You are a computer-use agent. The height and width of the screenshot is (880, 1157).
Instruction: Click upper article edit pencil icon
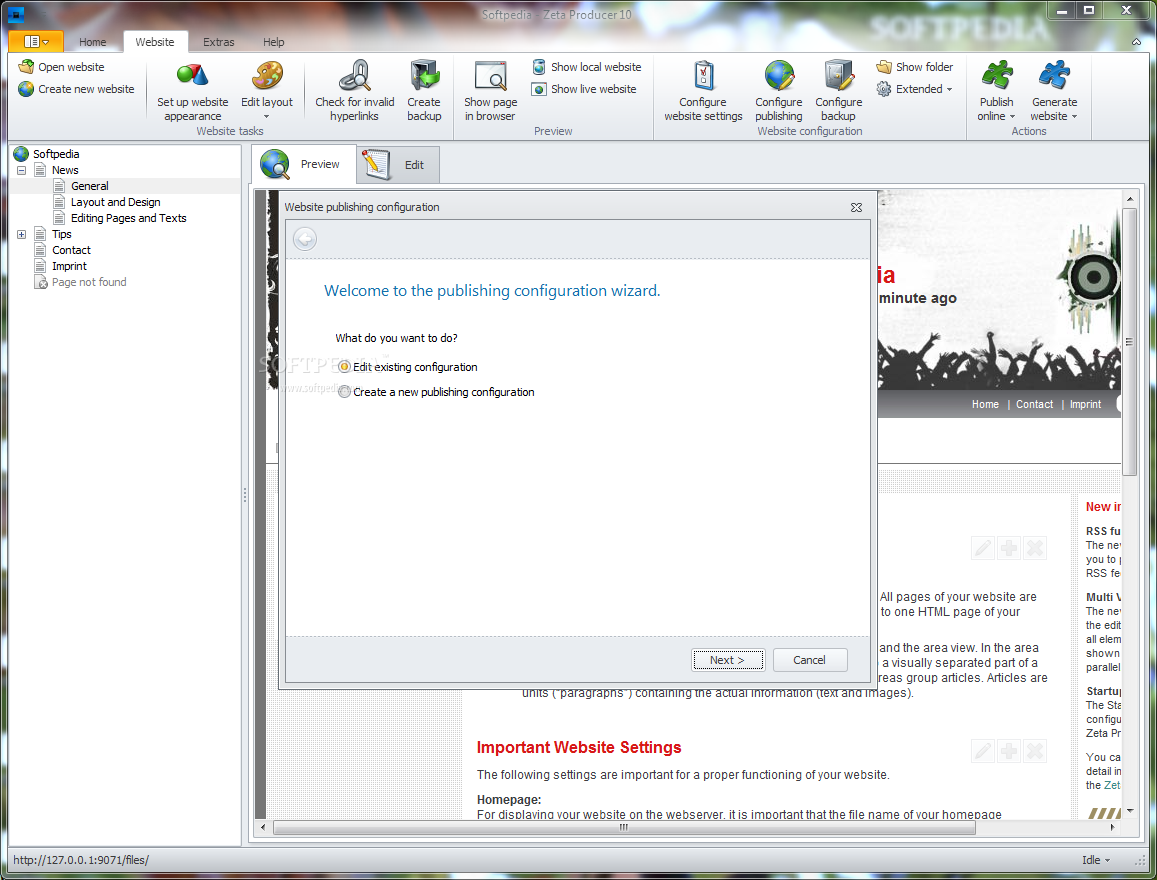[983, 548]
